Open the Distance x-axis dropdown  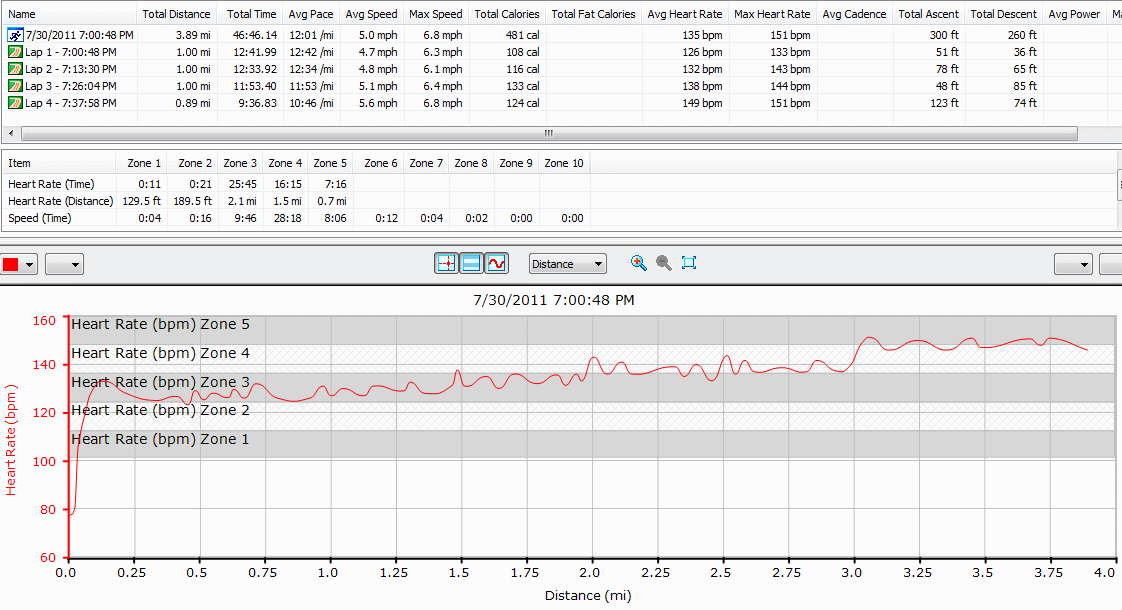pyautogui.click(x=567, y=264)
